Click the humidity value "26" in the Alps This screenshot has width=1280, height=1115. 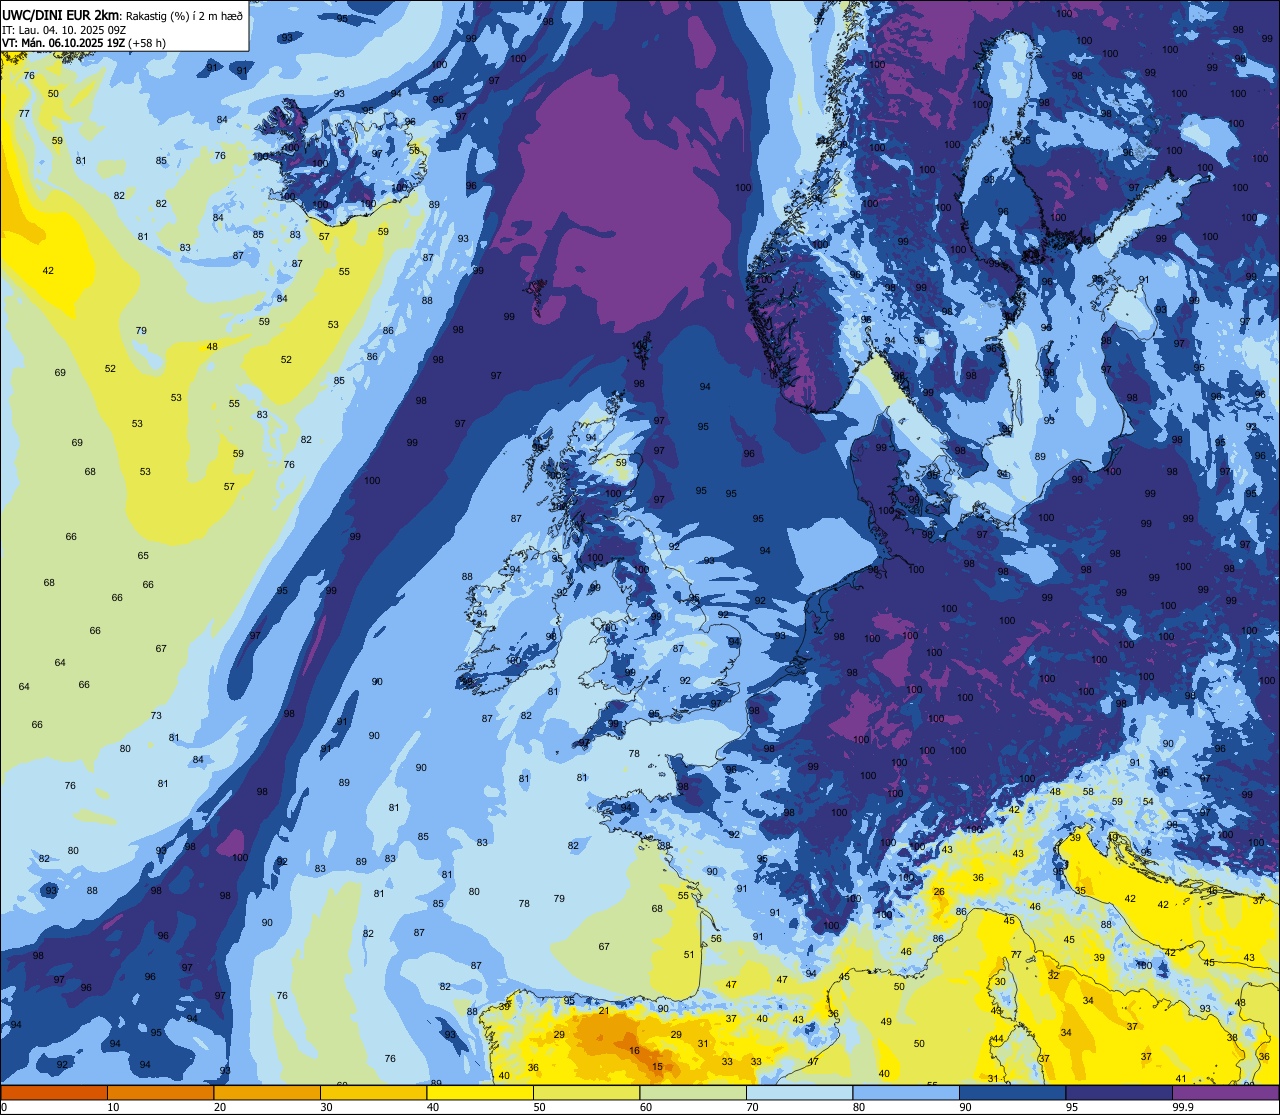[x=939, y=892]
